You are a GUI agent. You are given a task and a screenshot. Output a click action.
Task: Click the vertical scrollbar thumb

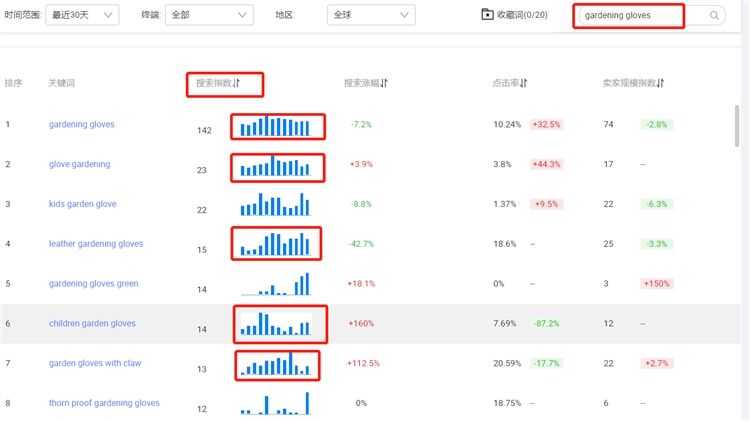point(737,126)
